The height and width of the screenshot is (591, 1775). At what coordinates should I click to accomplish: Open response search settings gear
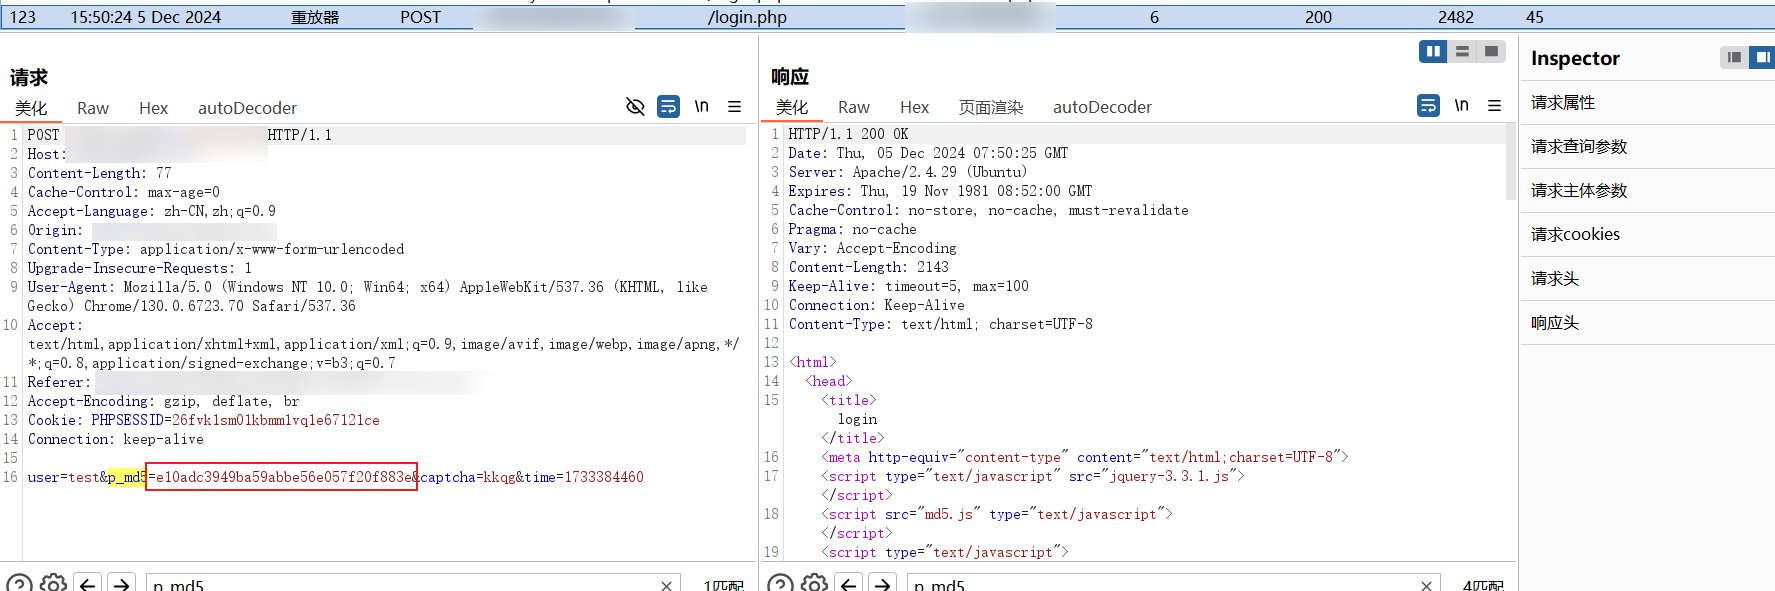(815, 584)
